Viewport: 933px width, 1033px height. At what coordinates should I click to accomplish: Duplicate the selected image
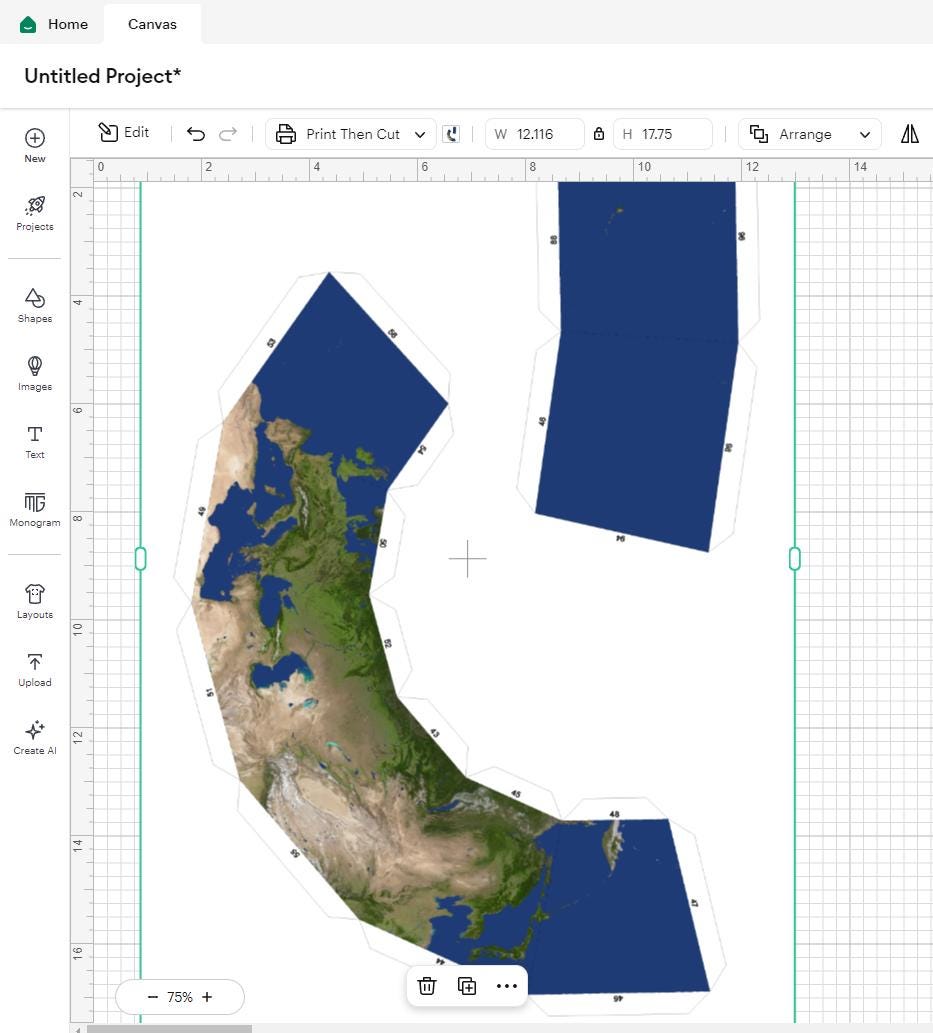(467, 986)
